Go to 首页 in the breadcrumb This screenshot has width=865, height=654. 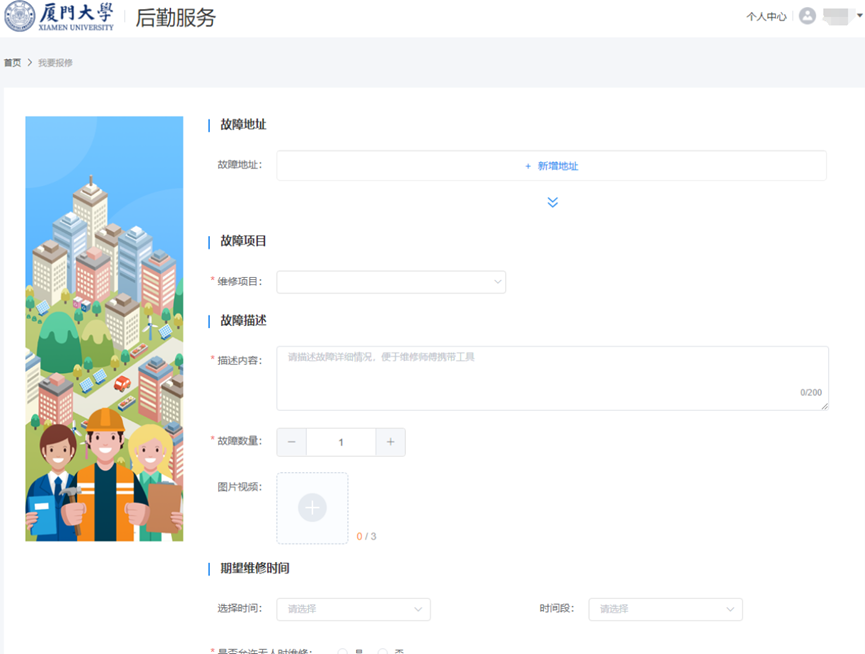12,63
